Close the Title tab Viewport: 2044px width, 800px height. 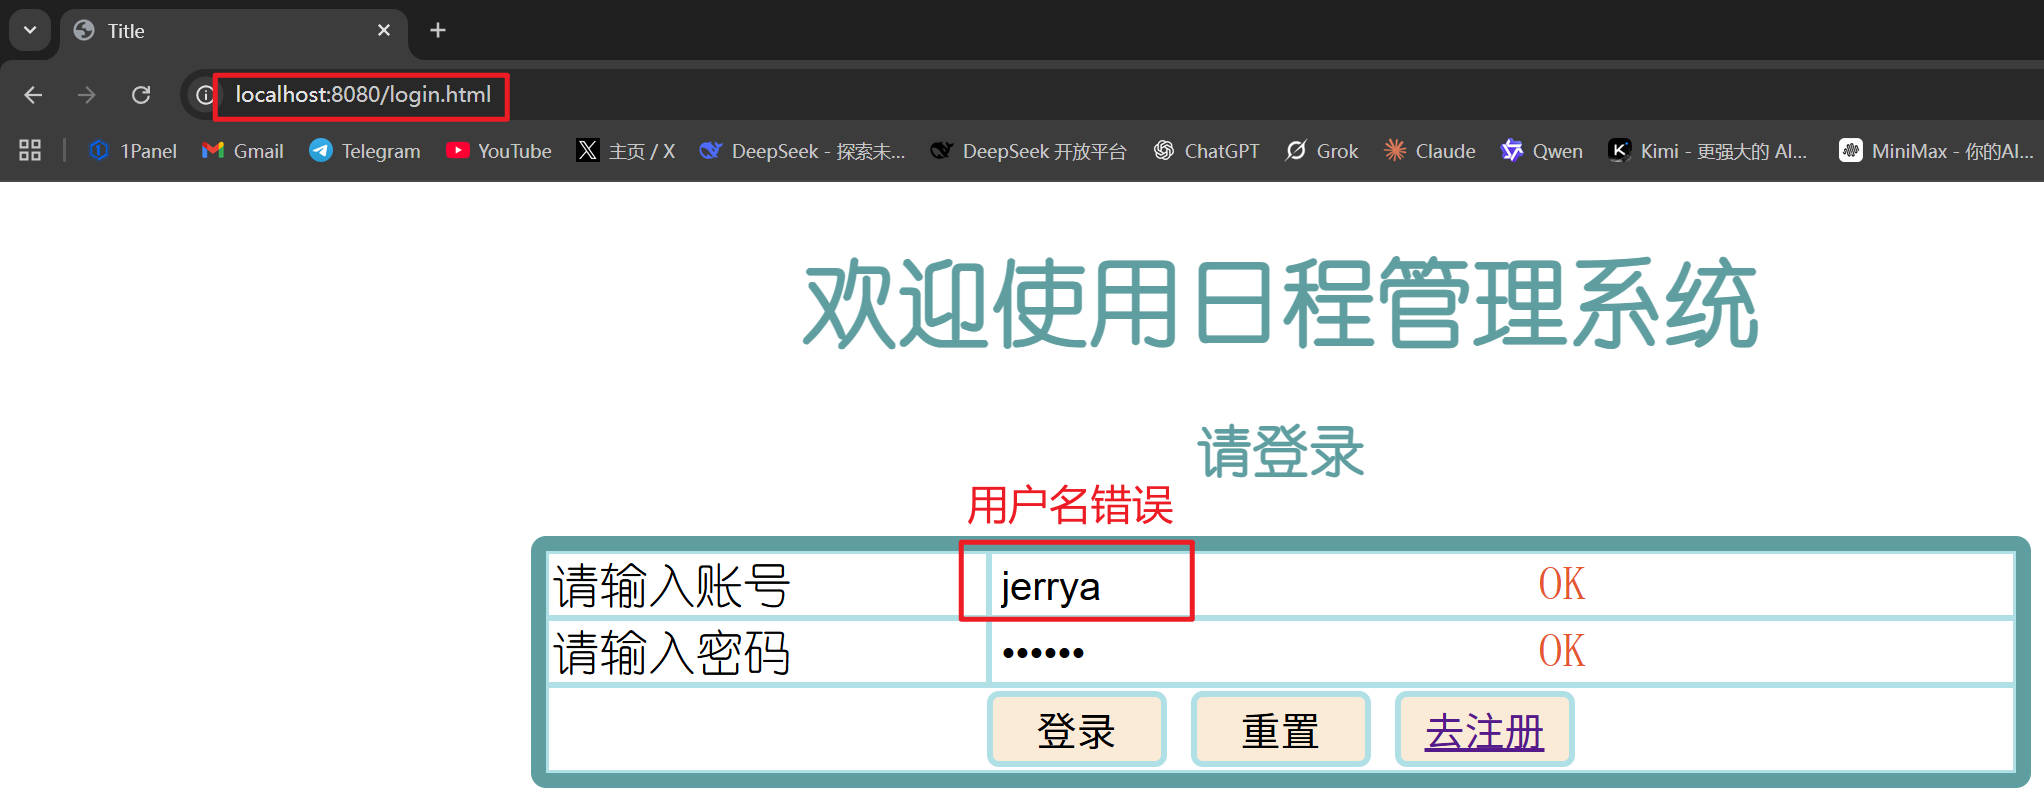pyautogui.click(x=384, y=30)
